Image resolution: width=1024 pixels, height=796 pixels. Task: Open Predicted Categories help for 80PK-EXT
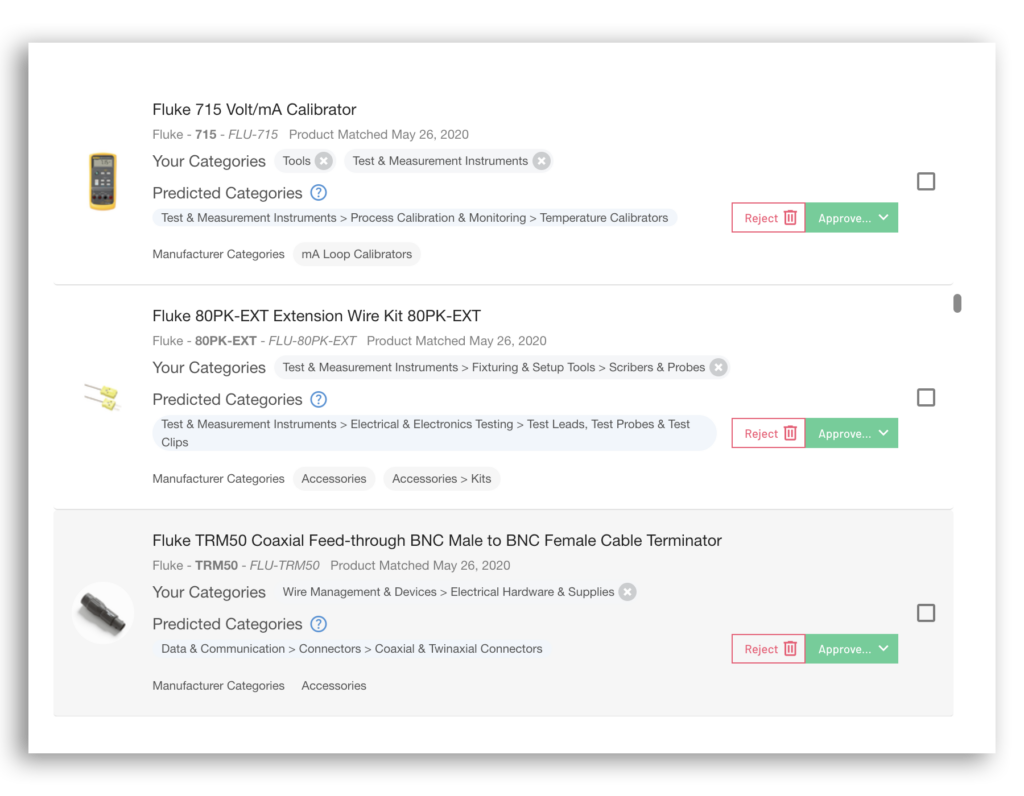click(318, 400)
